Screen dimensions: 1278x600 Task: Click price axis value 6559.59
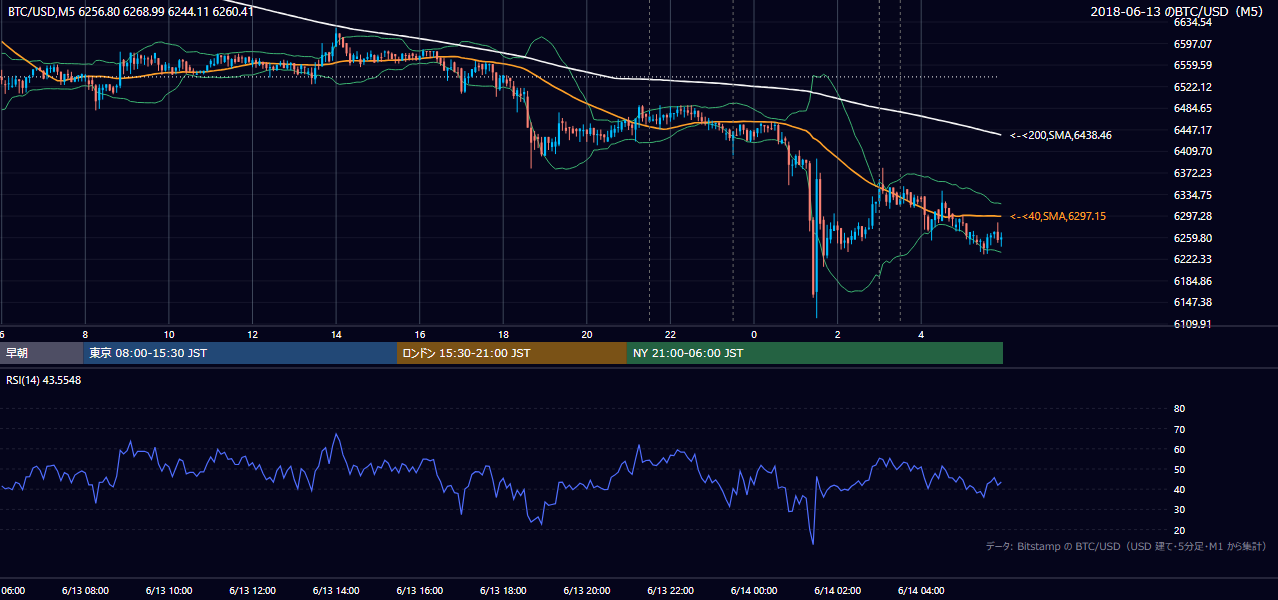click(1192, 65)
